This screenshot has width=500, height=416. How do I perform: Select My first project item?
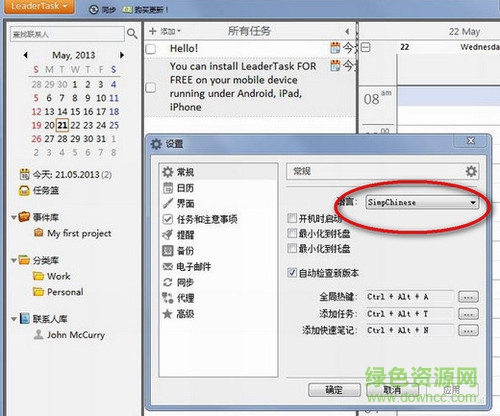click(73, 233)
